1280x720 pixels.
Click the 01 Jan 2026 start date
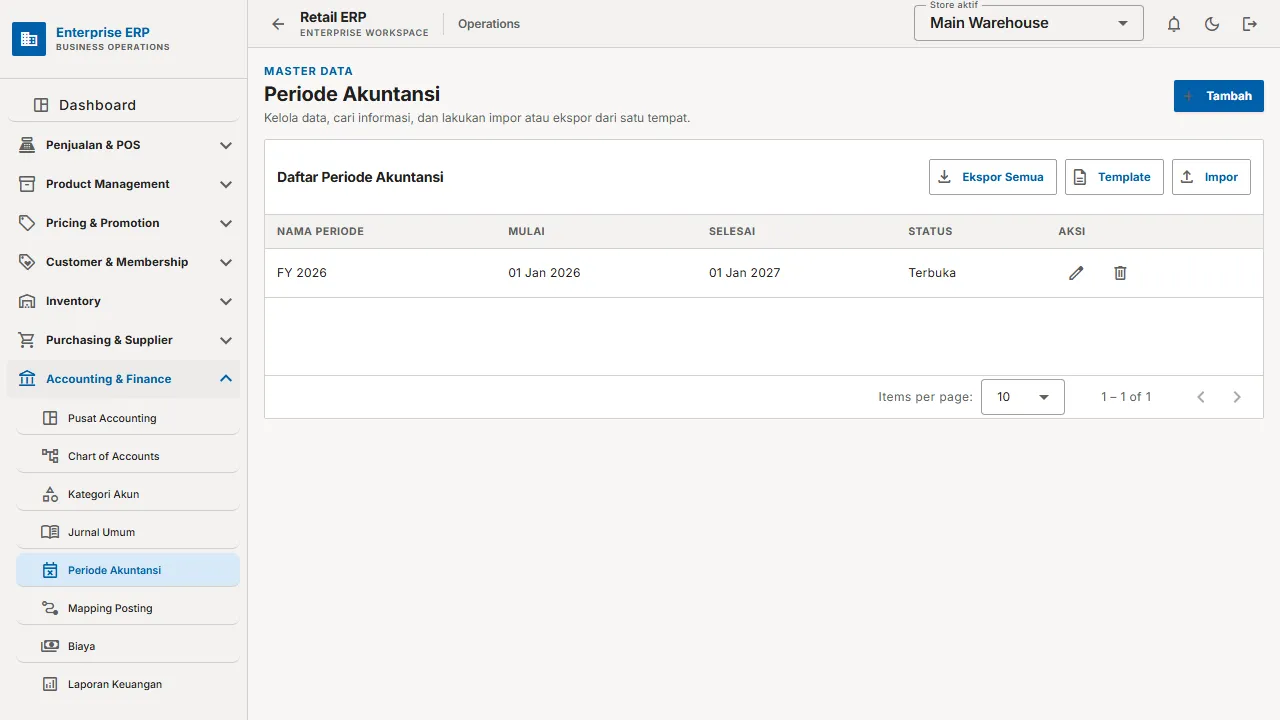click(x=544, y=273)
